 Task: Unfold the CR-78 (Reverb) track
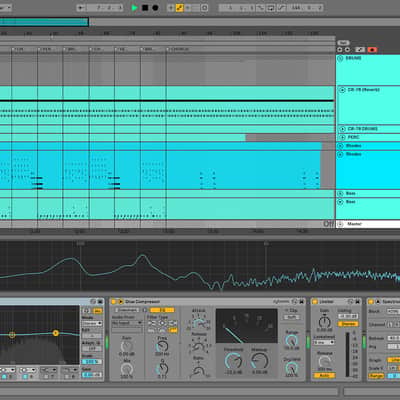pos(342,90)
